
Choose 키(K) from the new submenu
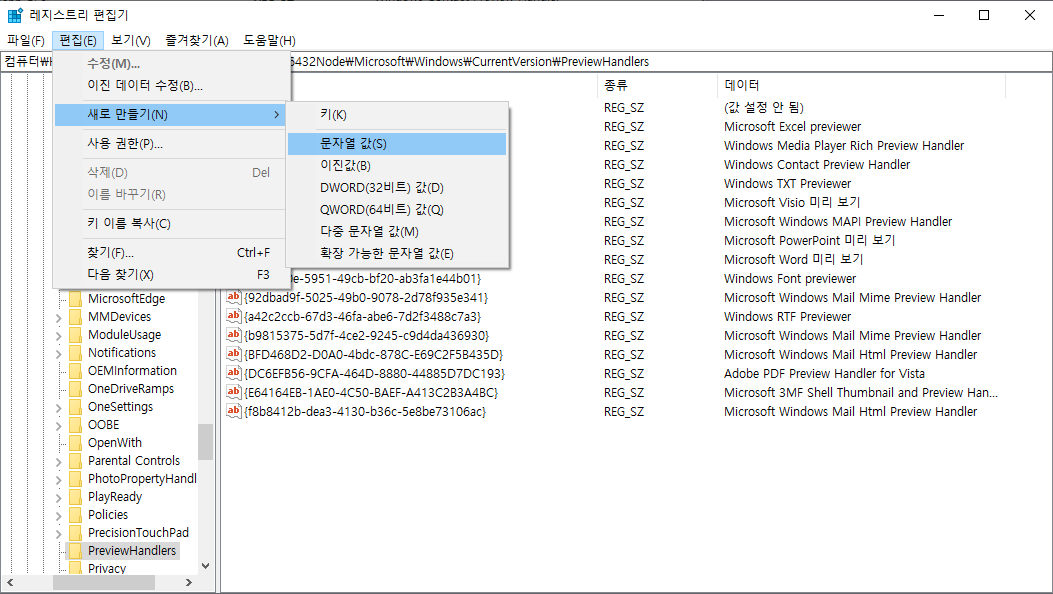pos(397,115)
